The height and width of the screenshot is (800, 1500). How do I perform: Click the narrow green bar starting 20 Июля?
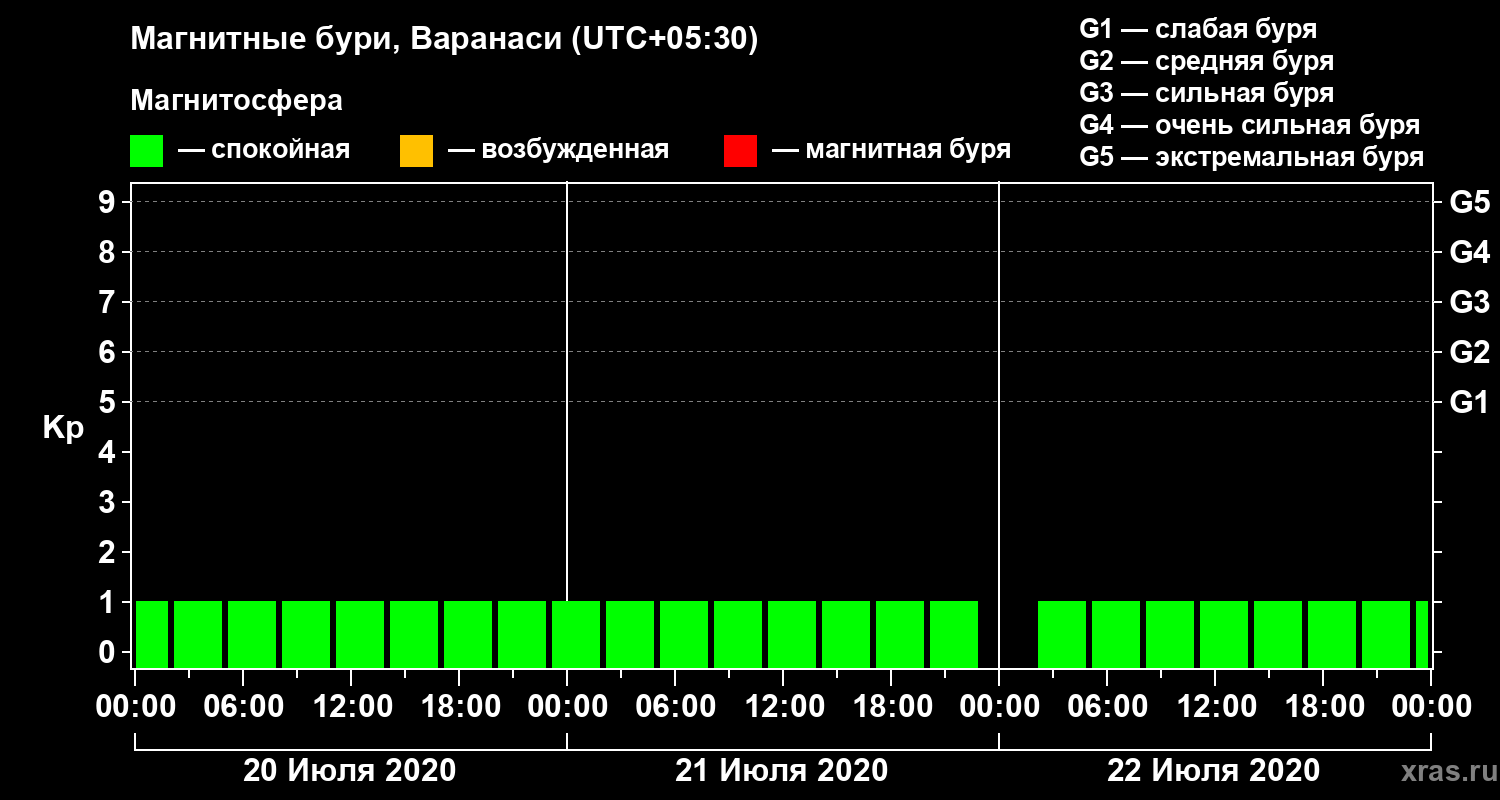(152, 634)
